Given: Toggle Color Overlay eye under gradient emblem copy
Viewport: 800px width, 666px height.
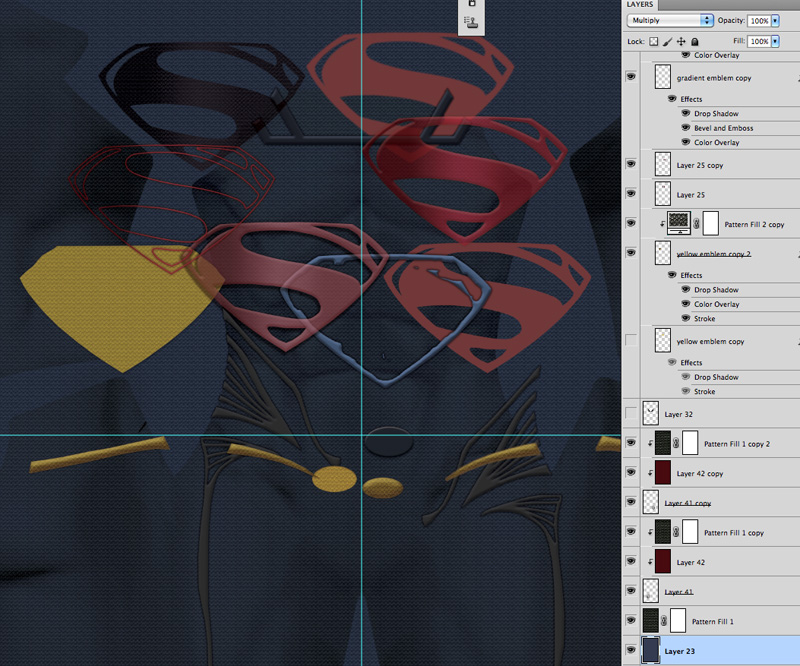Looking at the screenshot, I should 686,142.
